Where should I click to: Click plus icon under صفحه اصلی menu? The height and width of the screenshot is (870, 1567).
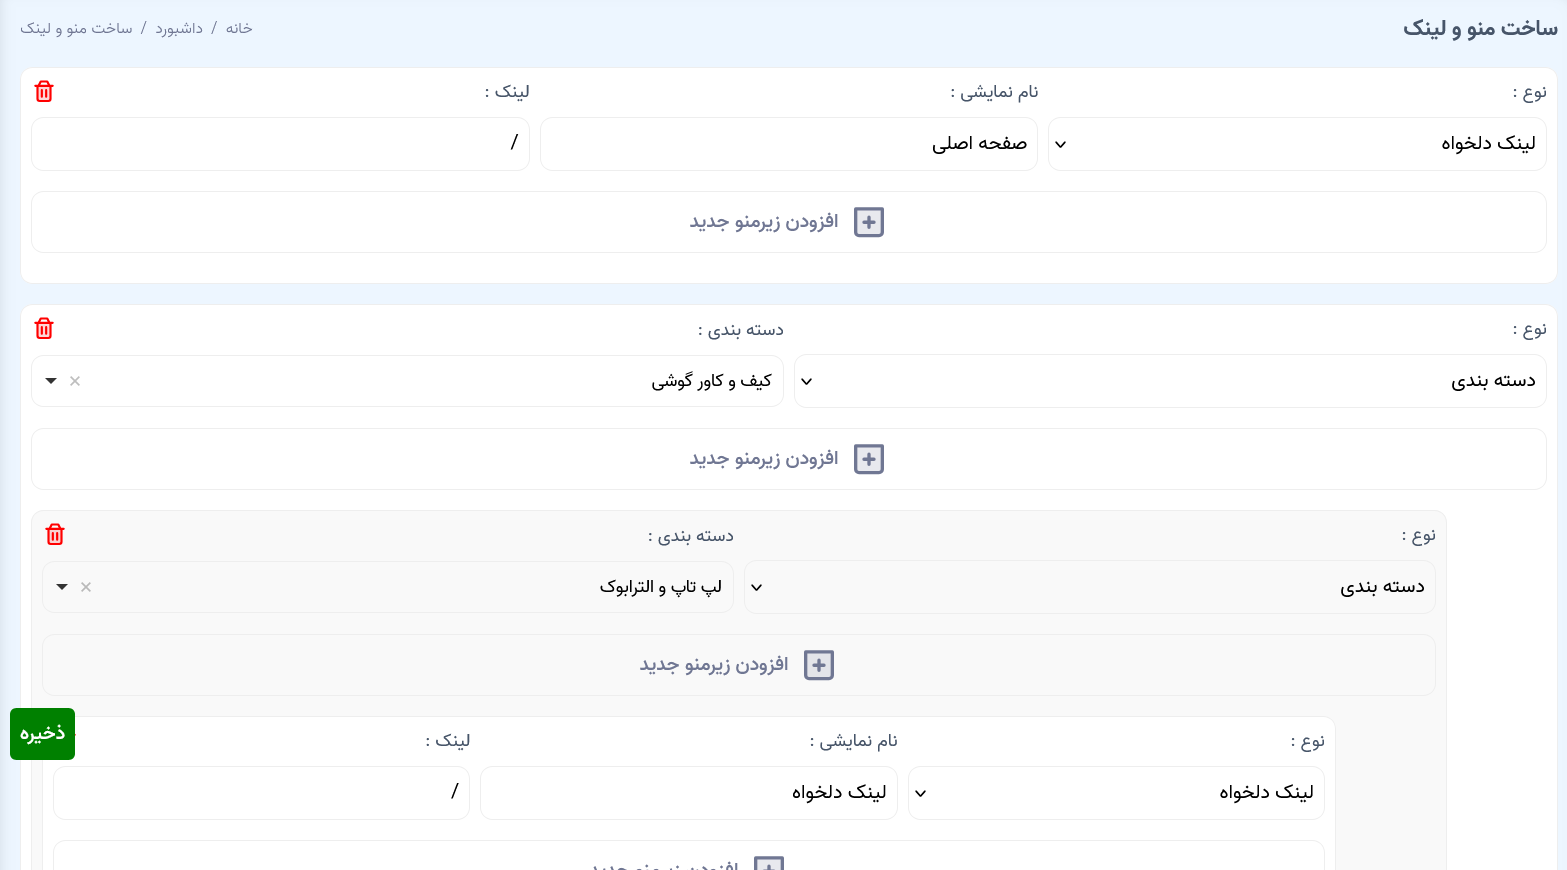868,222
